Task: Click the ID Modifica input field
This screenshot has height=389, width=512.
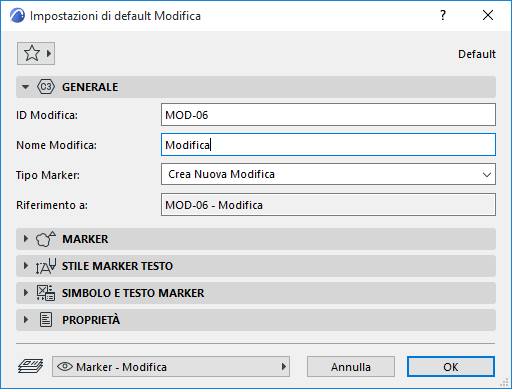Action: pyautogui.click(x=328, y=115)
